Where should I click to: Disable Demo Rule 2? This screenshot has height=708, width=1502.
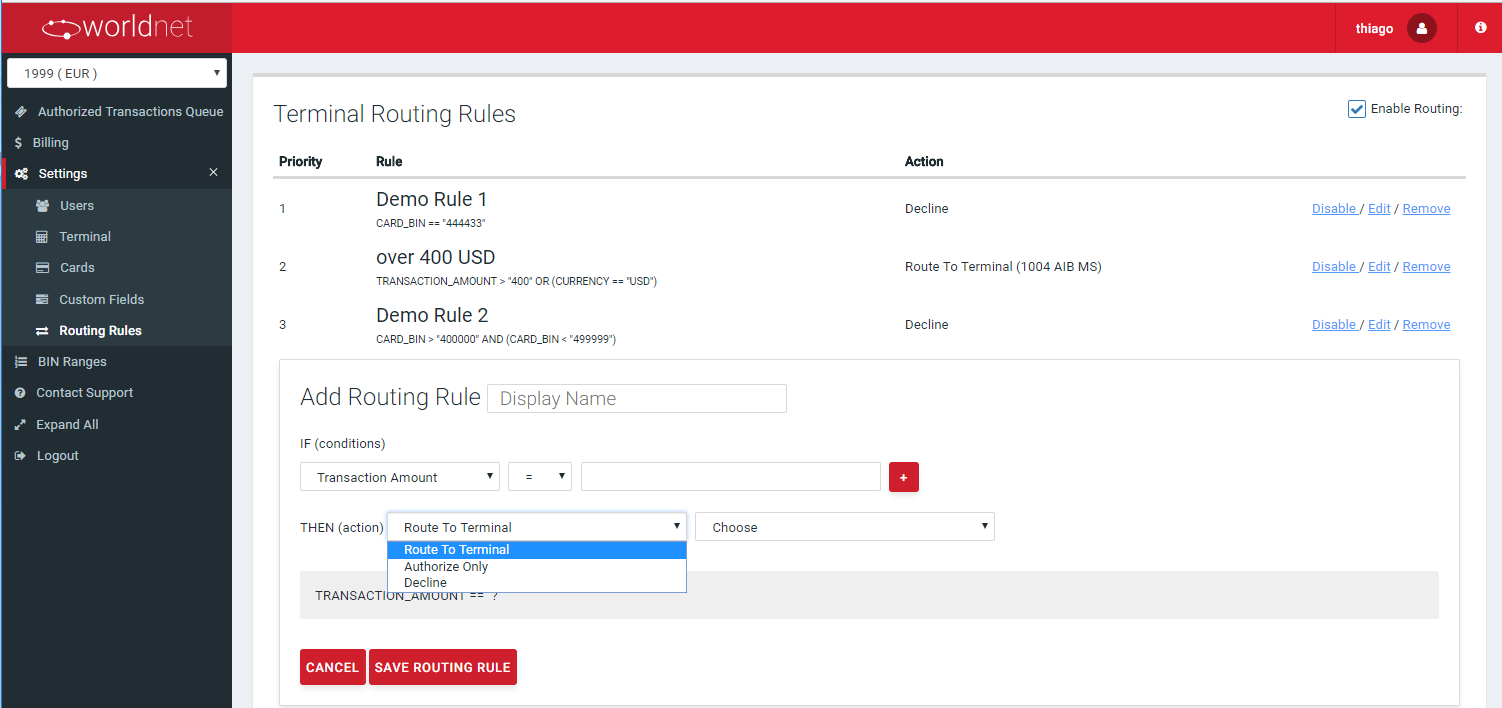(x=1334, y=325)
